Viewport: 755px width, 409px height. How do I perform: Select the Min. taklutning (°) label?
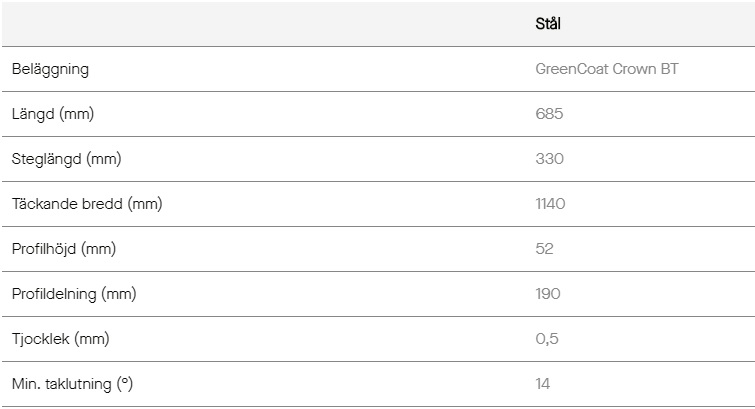(72, 384)
